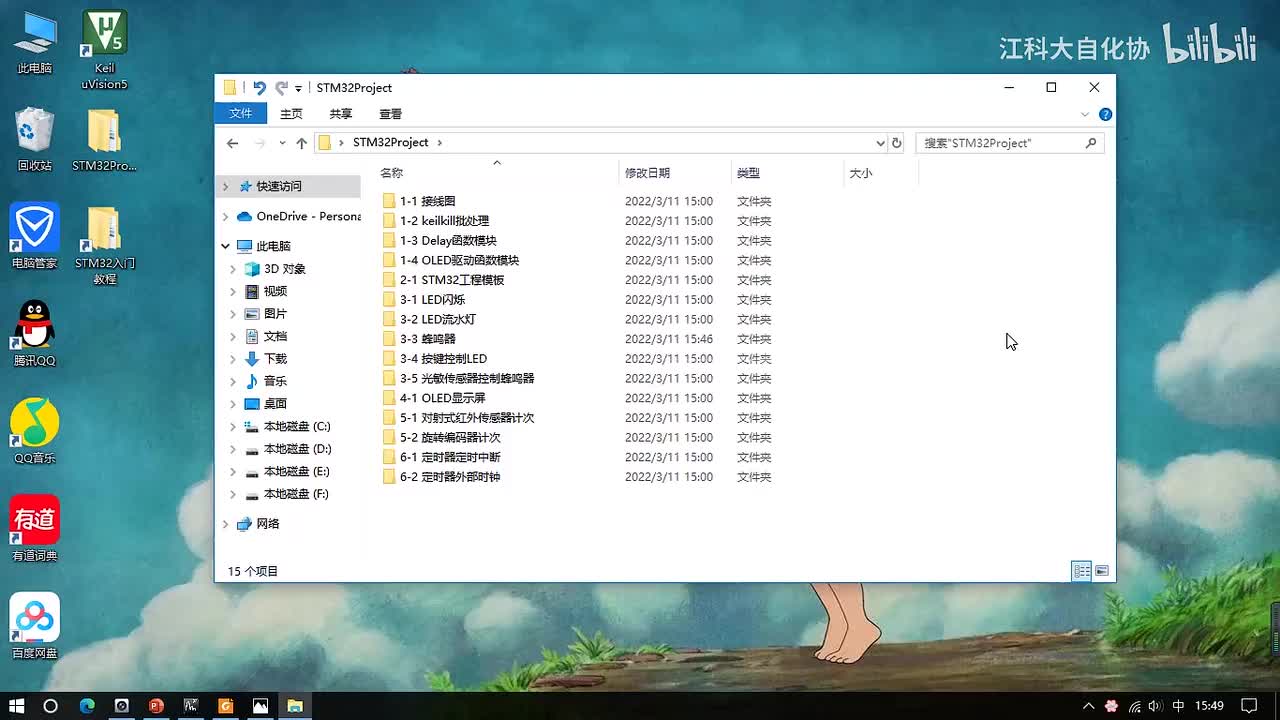Switch to large icons view button

click(1101, 571)
